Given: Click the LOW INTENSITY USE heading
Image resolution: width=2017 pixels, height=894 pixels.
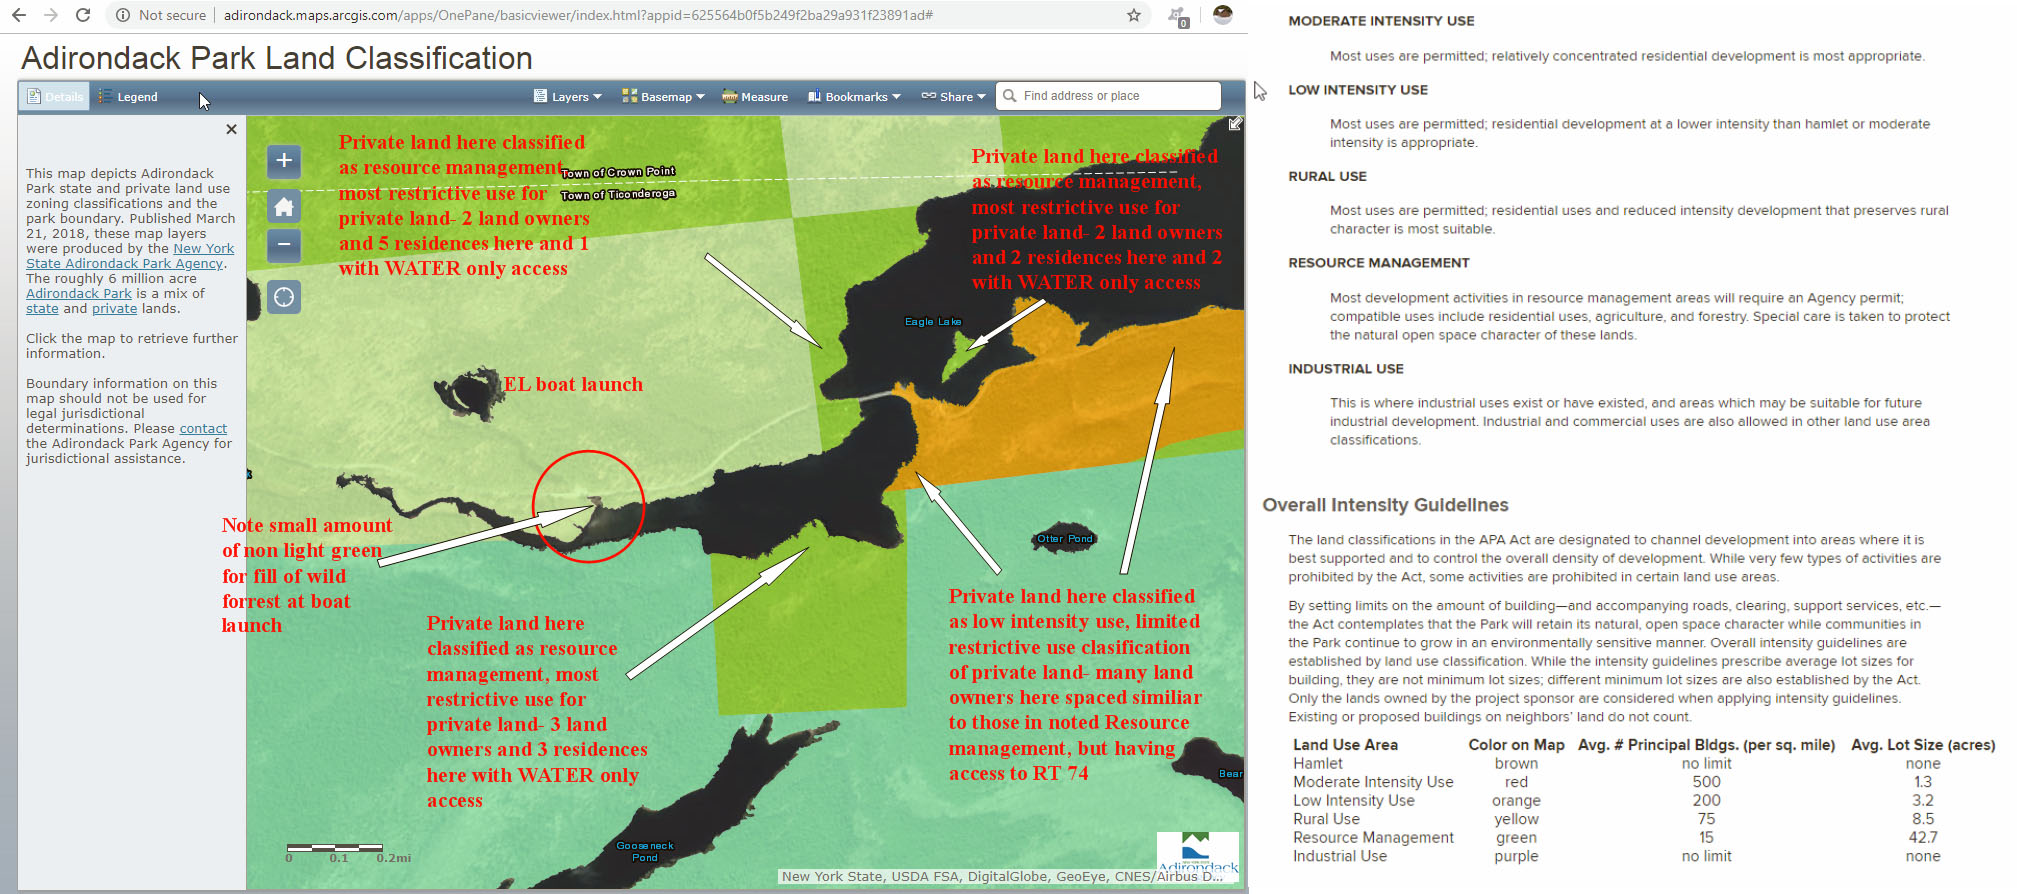Looking at the screenshot, I should 1358,90.
